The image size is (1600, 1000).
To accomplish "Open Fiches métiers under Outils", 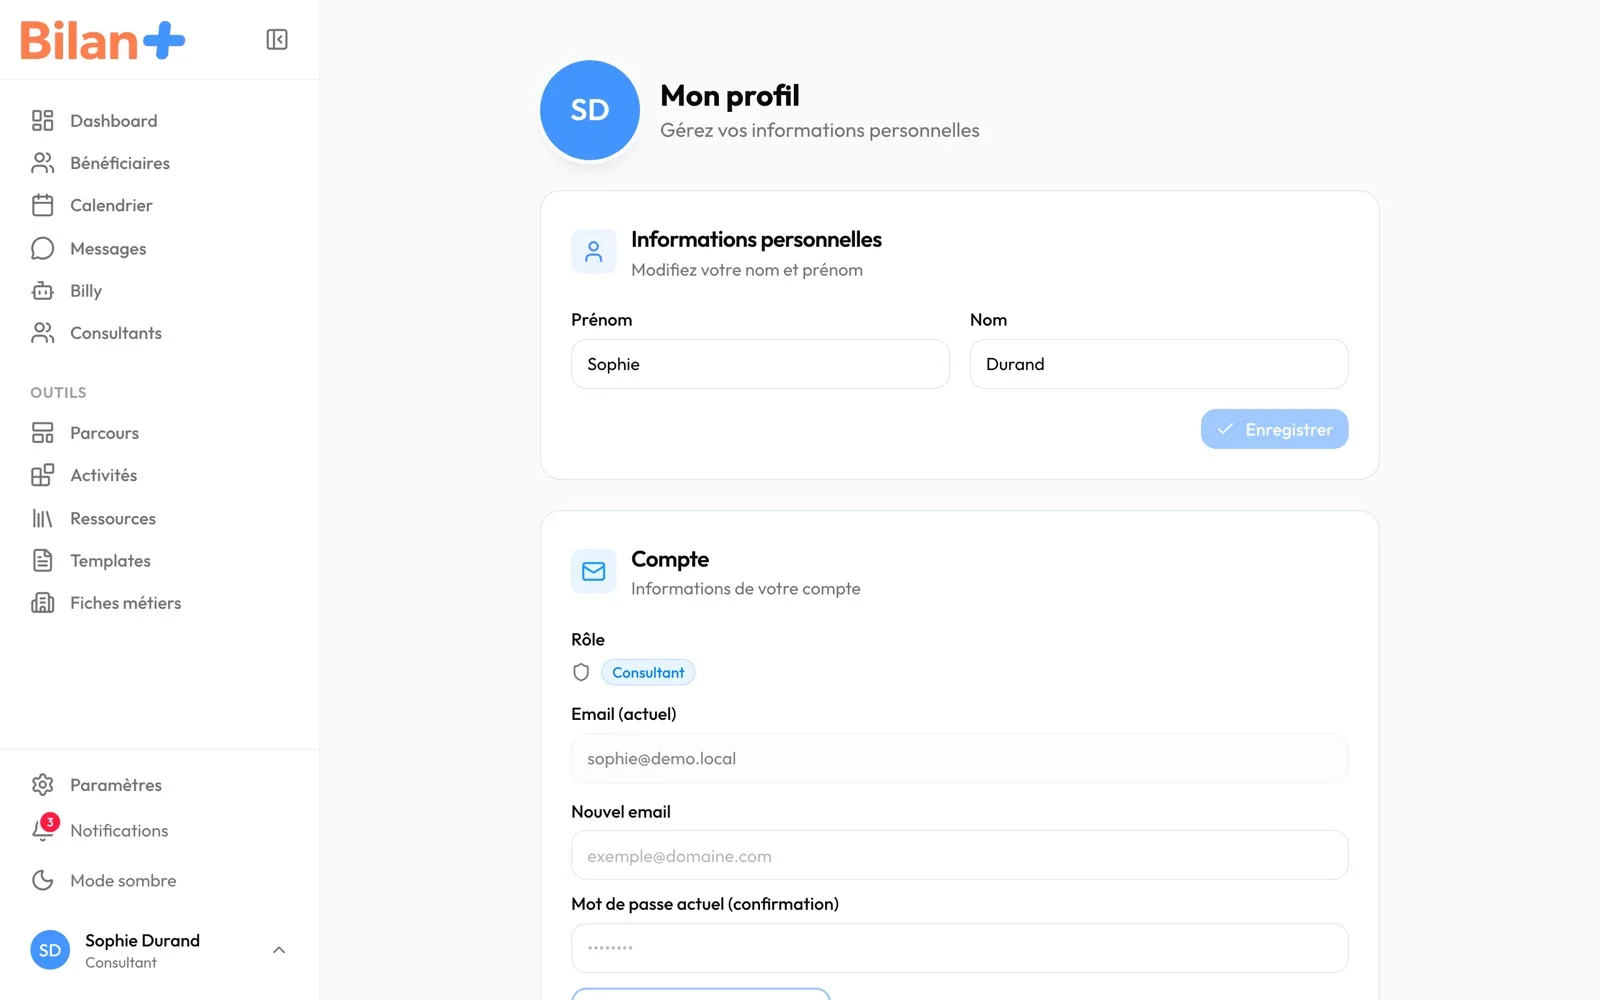I will (160, 603).
